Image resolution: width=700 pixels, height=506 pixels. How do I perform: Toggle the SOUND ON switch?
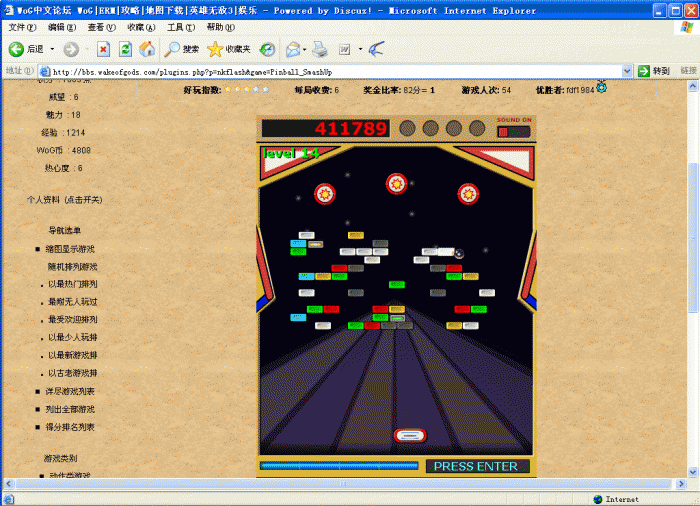click(513, 132)
